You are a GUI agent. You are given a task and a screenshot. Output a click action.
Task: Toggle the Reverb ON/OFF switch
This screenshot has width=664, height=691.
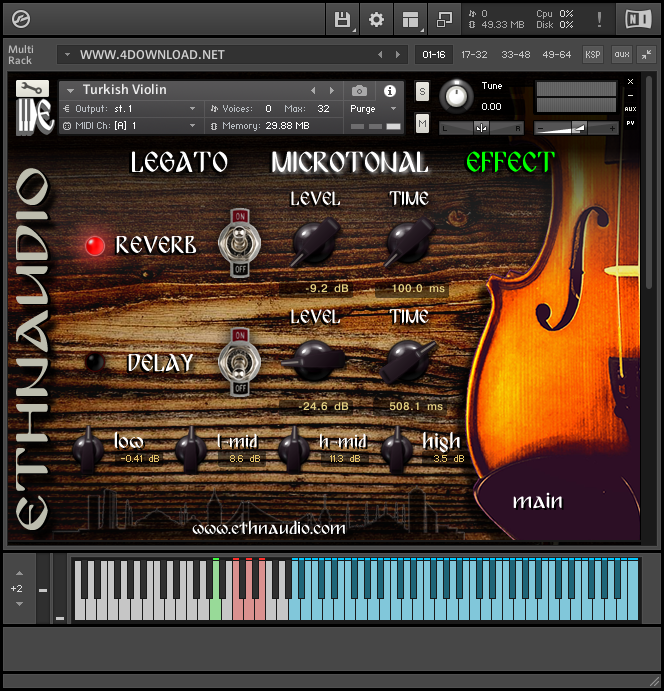point(240,243)
